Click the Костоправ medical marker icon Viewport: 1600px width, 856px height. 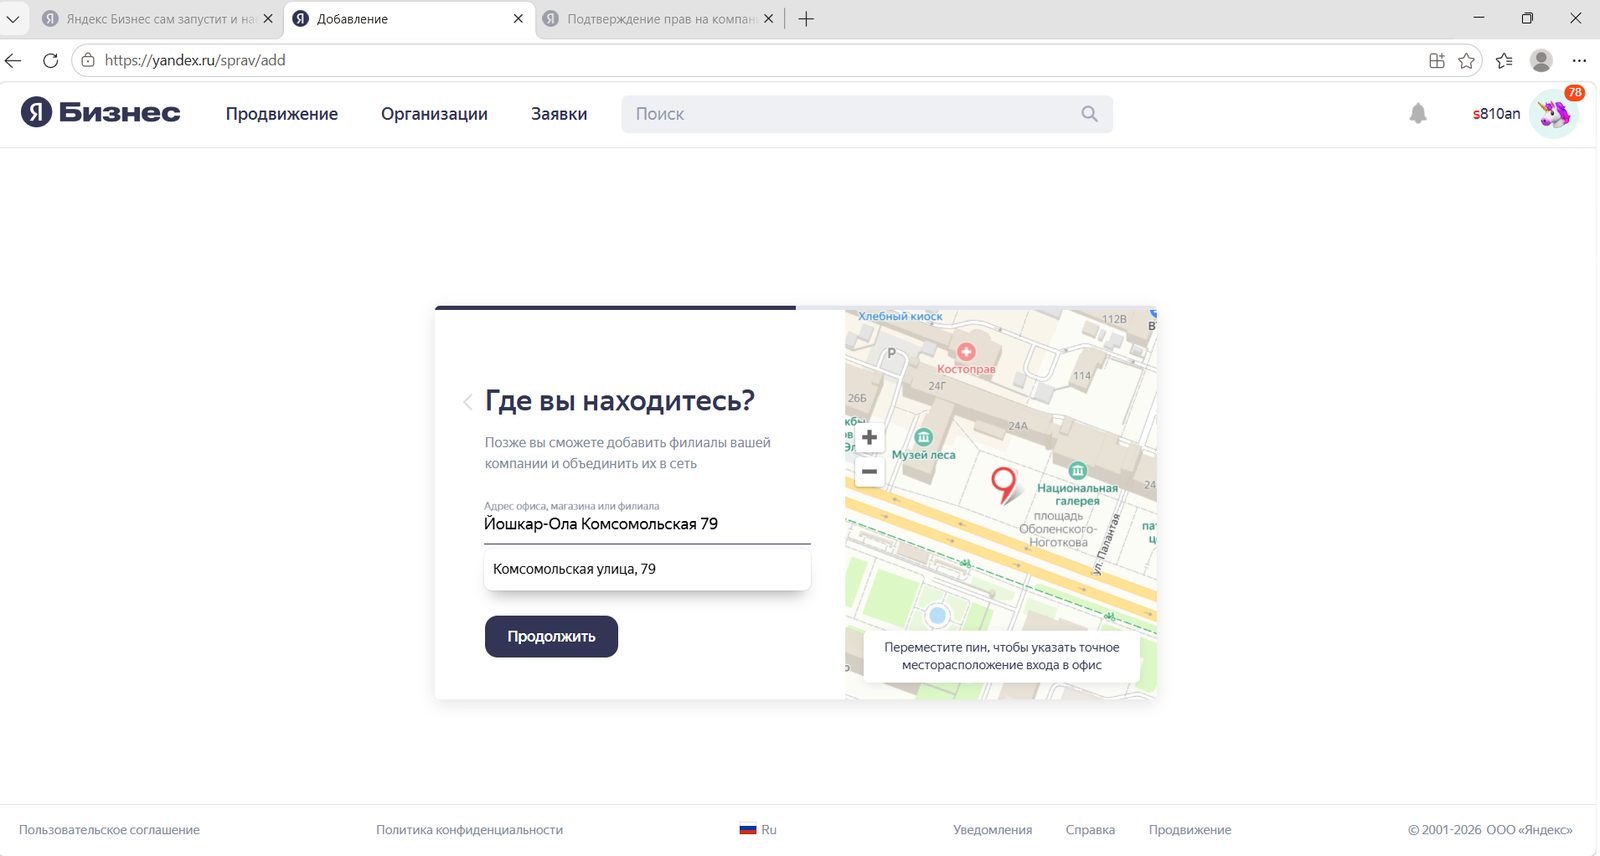click(966, 352)
